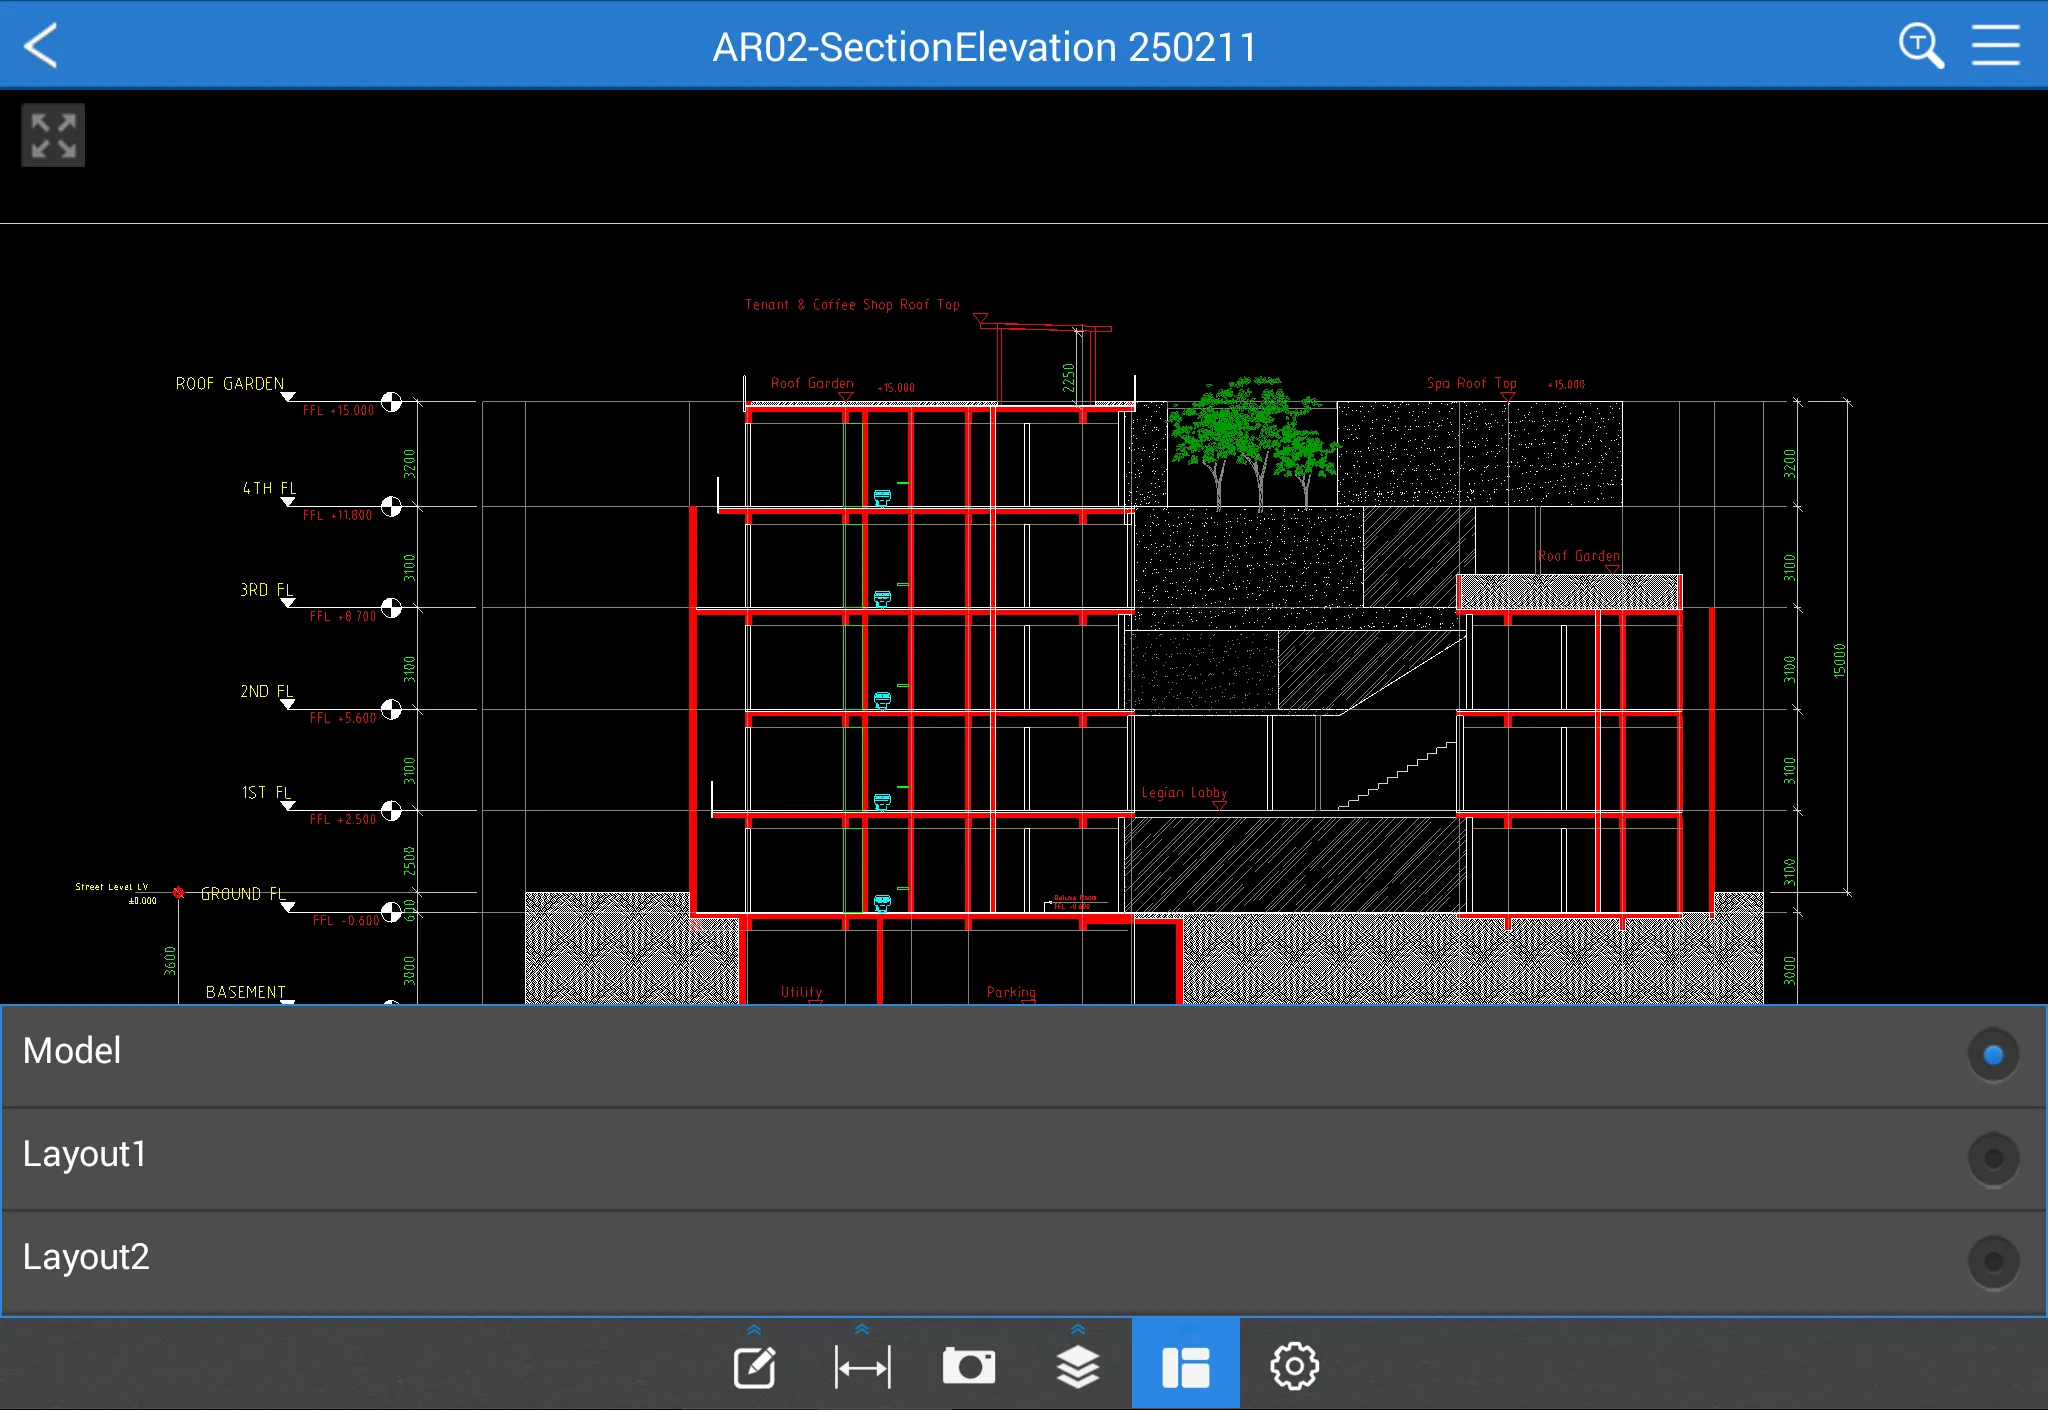This screenshot has height=1410, width=2048.
Task: Take a snapshot with the camera tool
Action: (970, 1365)
